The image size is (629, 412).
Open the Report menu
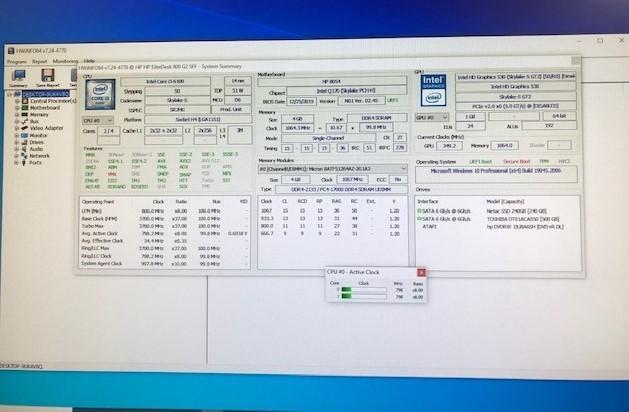click(40, 62)
